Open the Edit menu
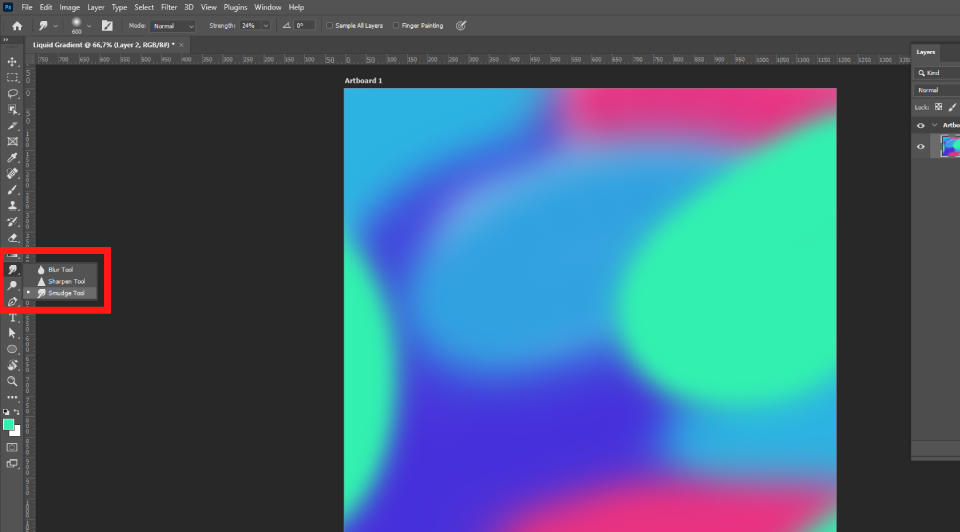 46,7
